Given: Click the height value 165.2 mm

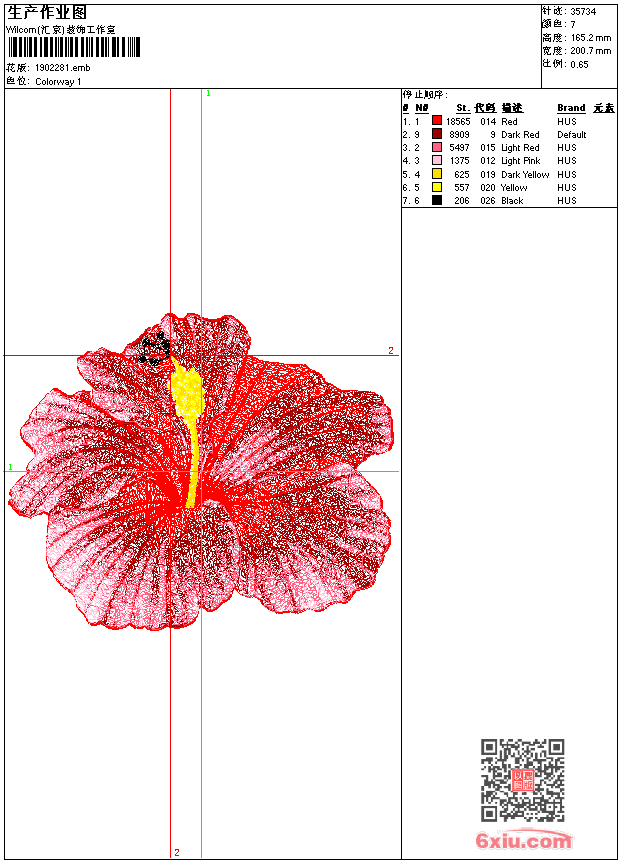Looking at the screenshot, I should (x=590, y=37).
